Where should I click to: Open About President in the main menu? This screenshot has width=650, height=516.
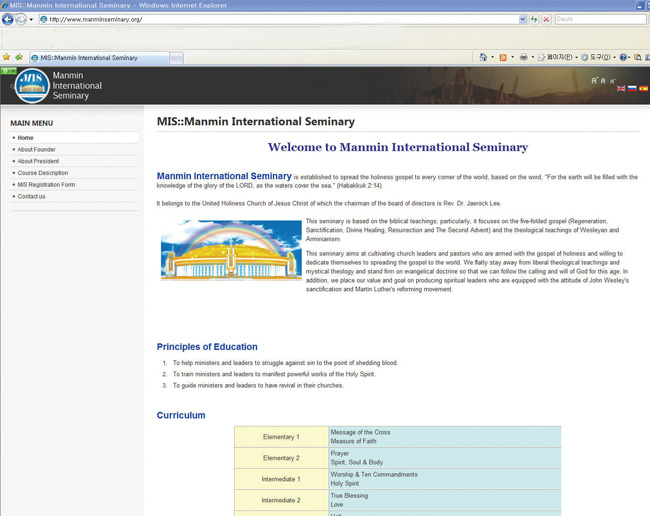(x=74, y=161)
